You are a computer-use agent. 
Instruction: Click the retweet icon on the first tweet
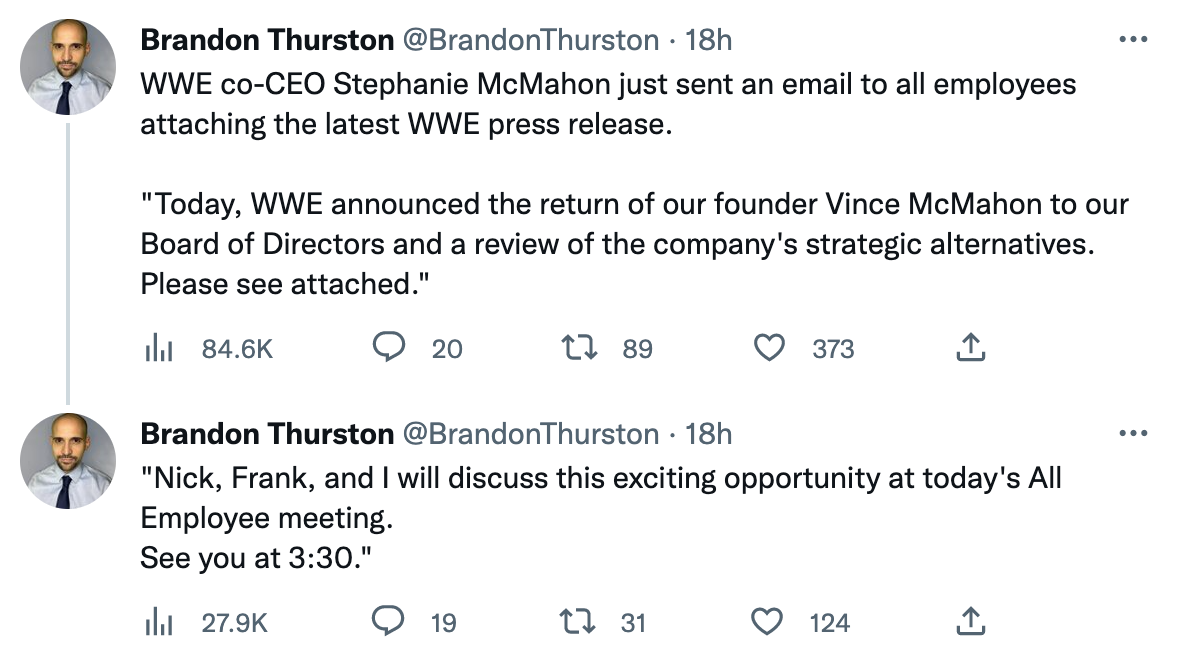click(578, 347)
